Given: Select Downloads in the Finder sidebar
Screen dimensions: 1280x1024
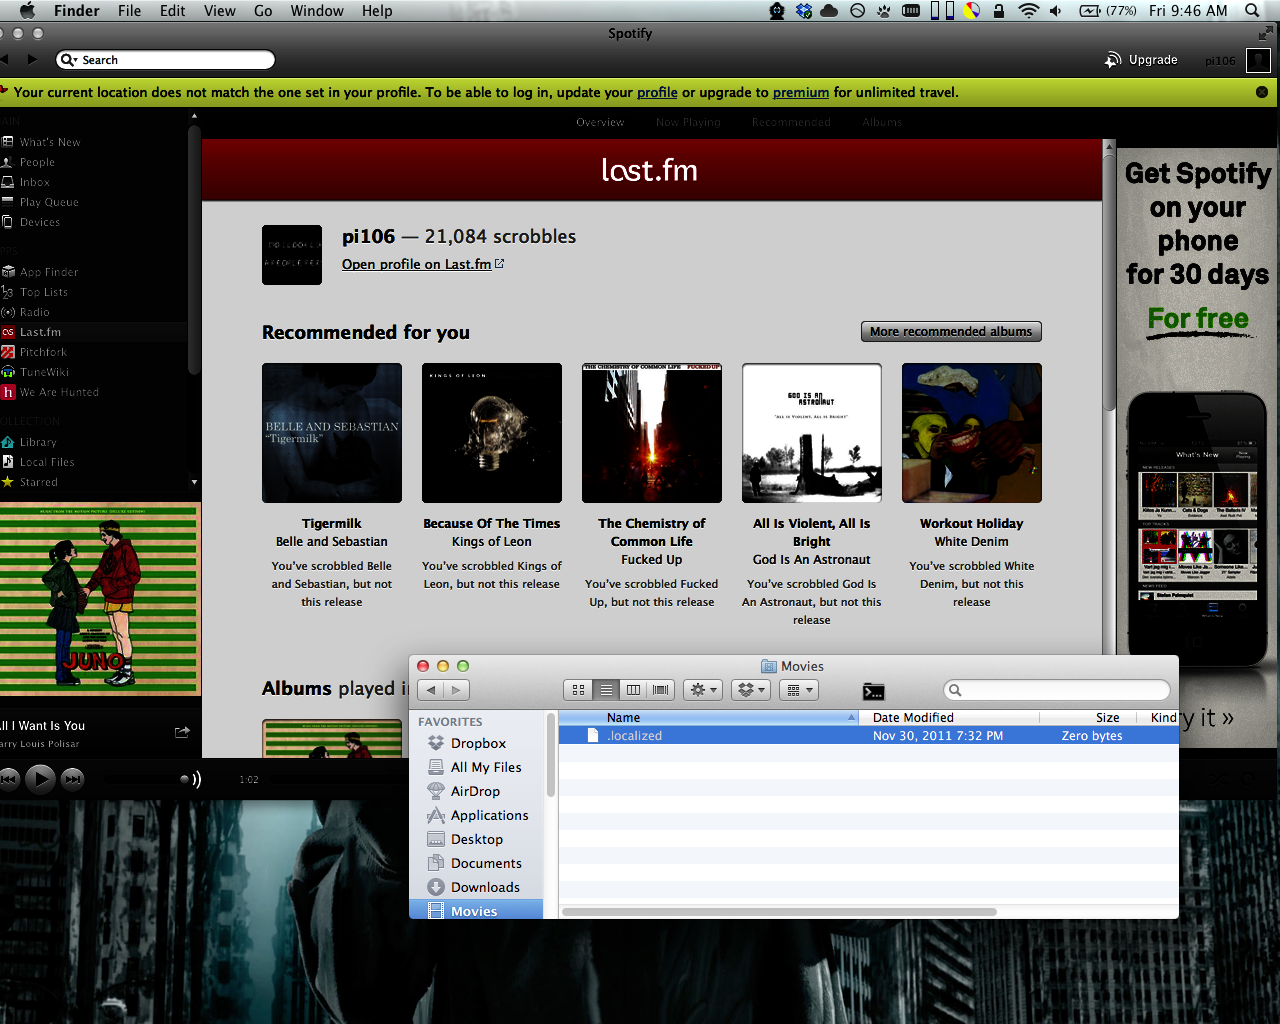Looking at the screenshot, I should 485,887.
